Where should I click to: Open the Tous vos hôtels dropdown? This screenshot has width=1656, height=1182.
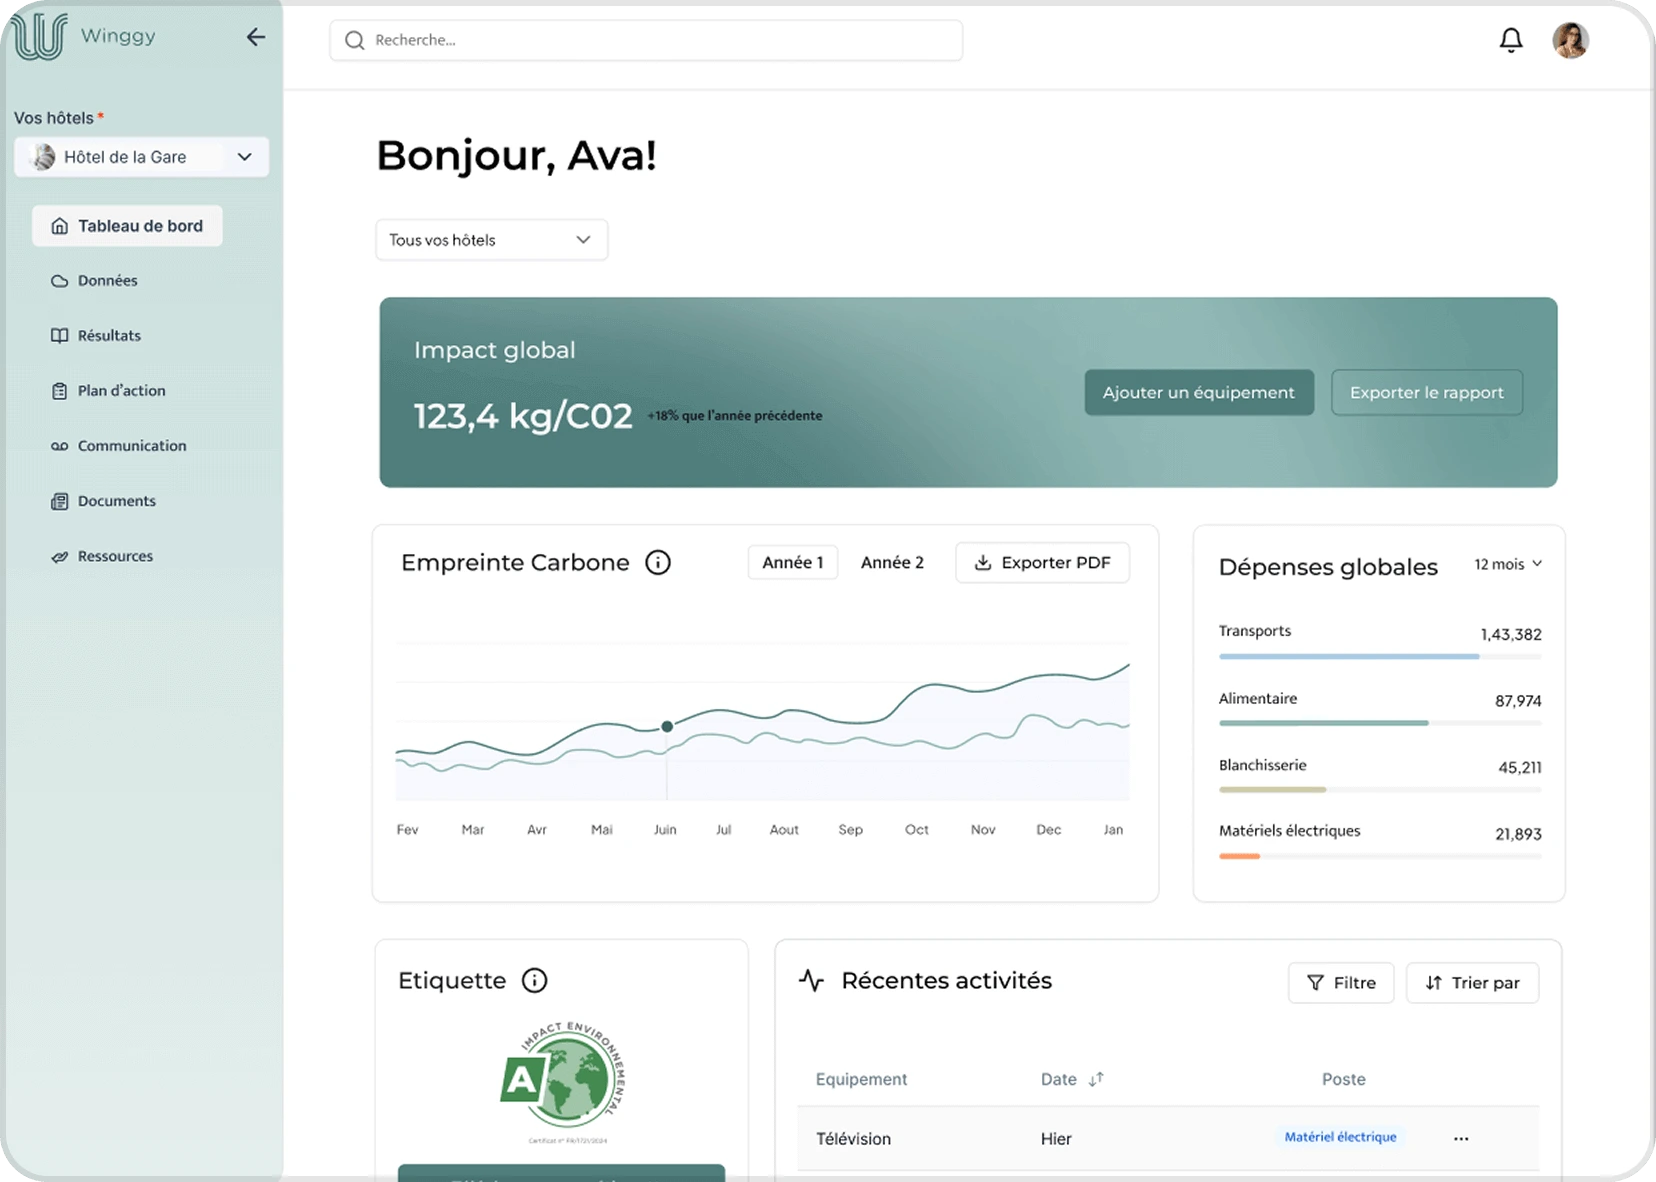pyautogui.click(x=491, y=240)
